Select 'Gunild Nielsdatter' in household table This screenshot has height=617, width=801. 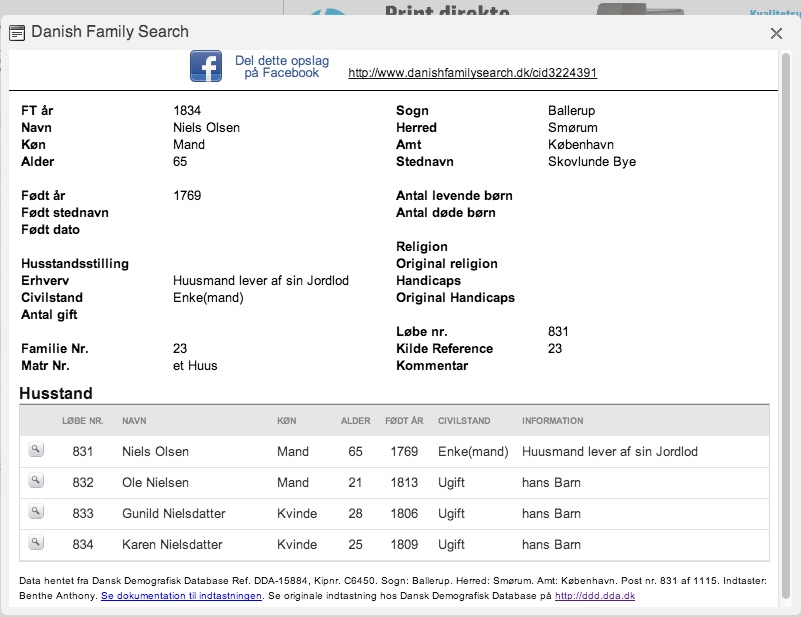point(174,513)
